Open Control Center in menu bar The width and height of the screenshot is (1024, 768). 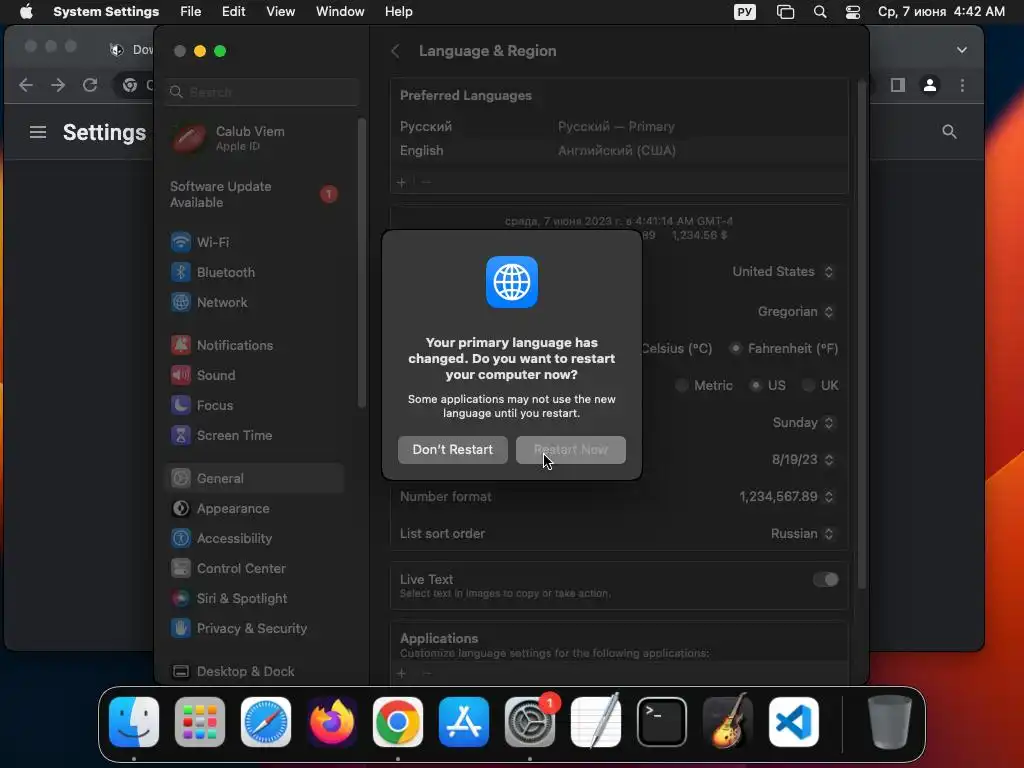852,12
